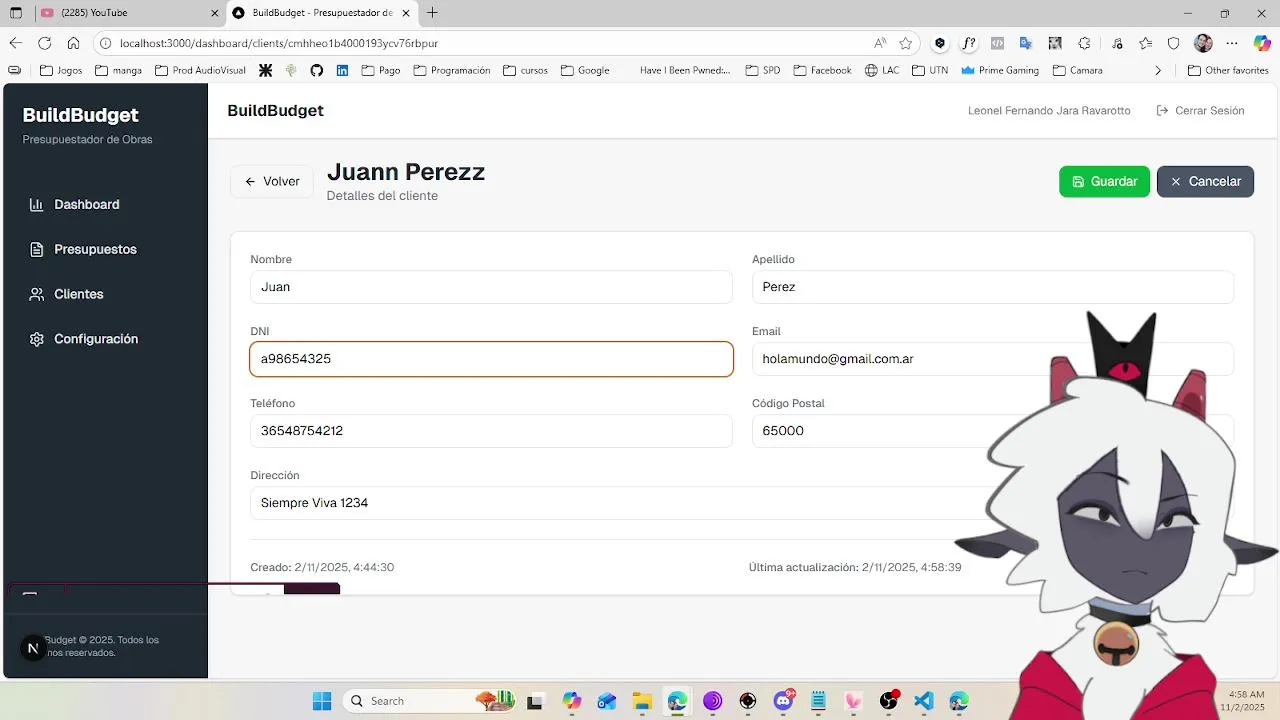Click the read aloud icon in address bar
Screen dimensions: 1280x720
pos(880,43)
